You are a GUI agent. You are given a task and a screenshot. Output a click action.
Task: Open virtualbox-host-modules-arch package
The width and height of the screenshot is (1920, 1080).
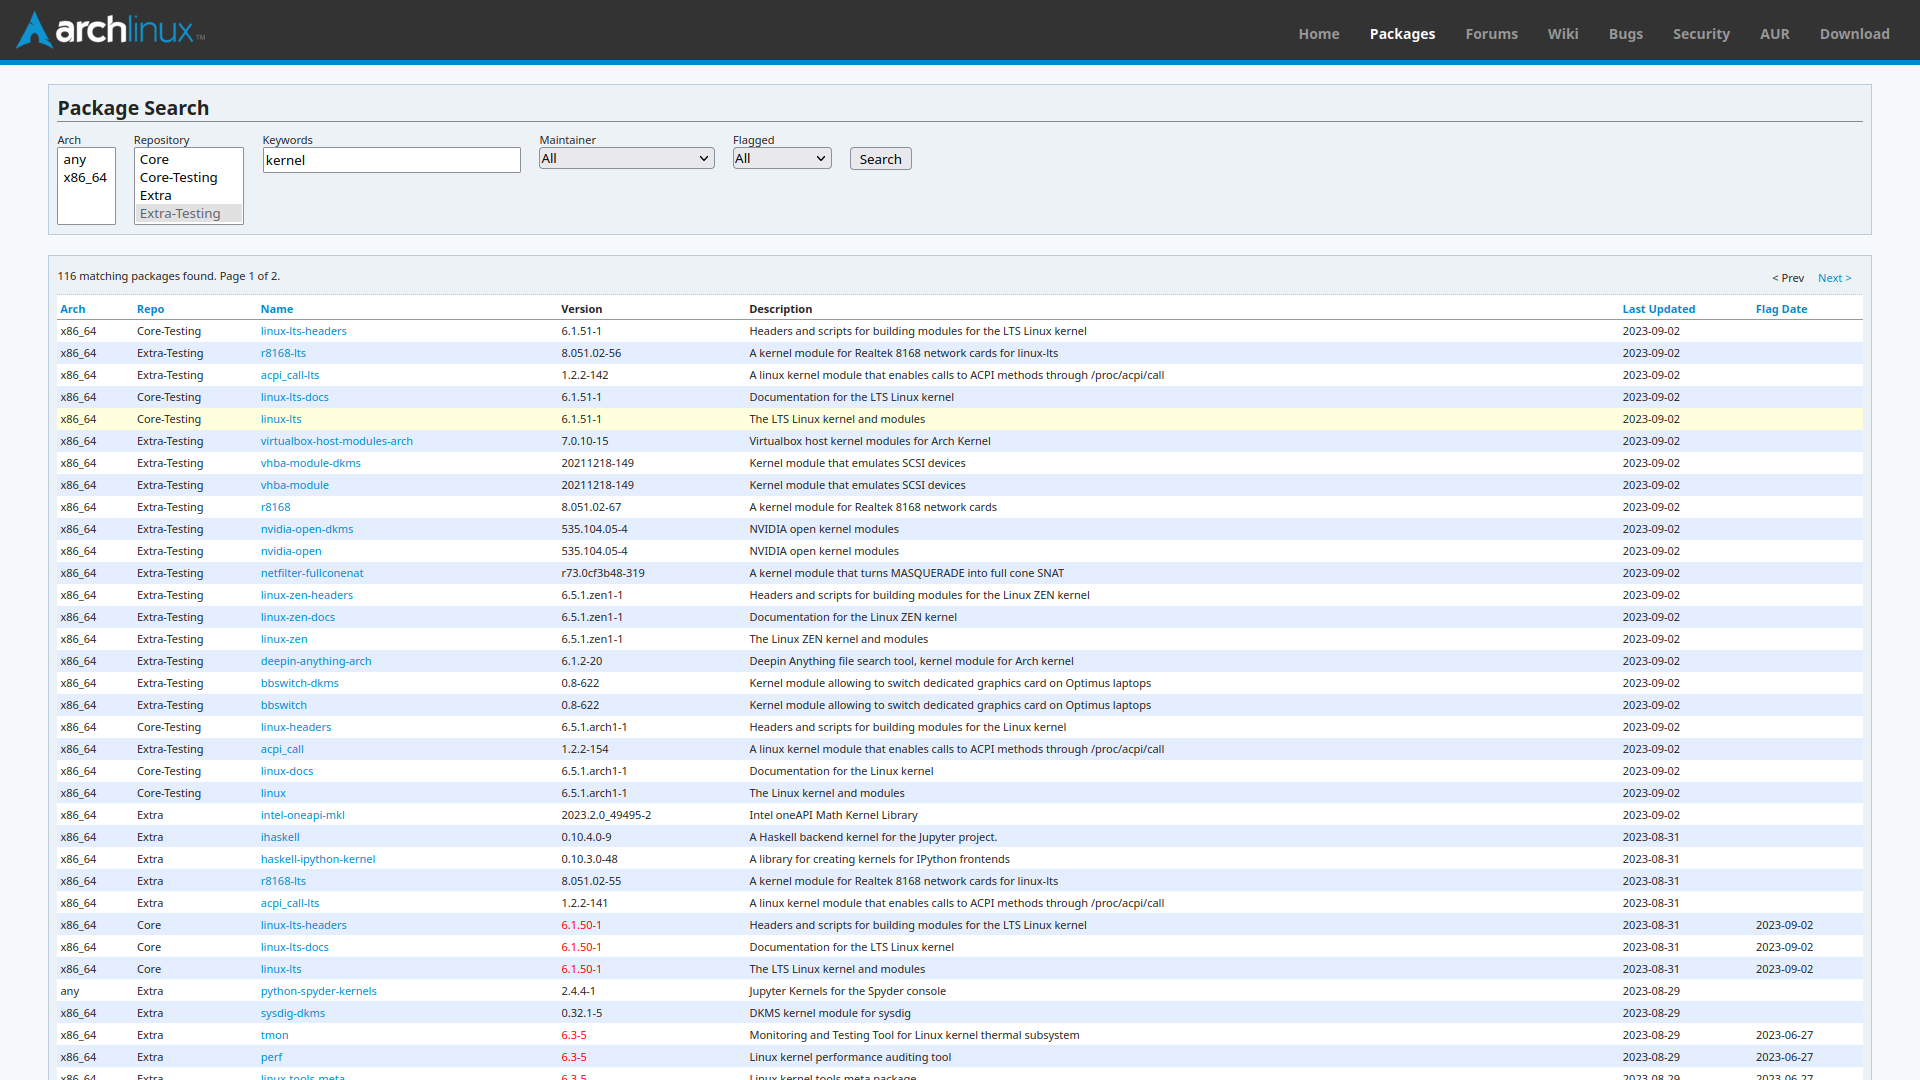coord(337,441)
